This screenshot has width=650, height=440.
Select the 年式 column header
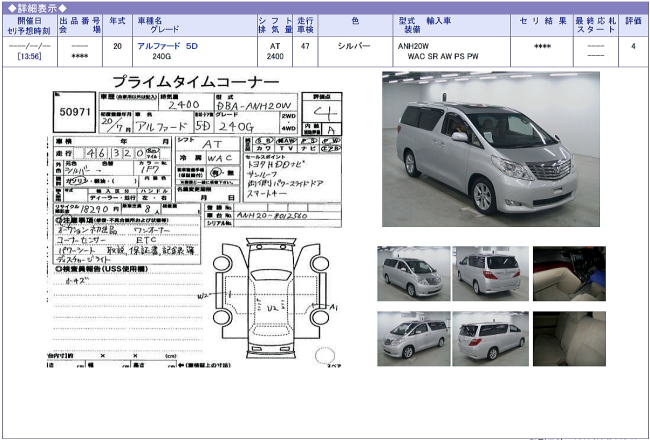coord(117,25)
